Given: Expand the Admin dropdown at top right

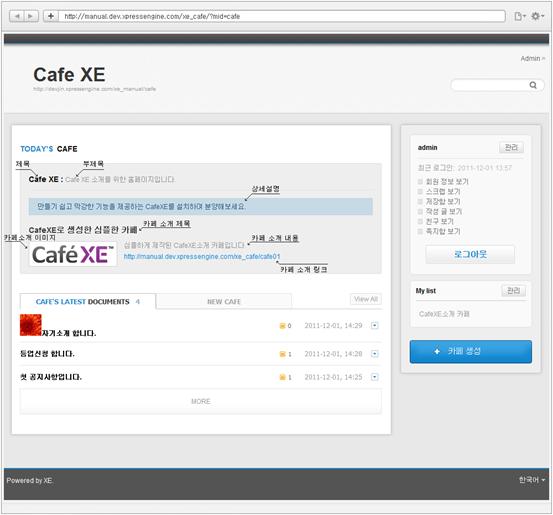Looking at the screenshot, I should (x=533, y=59).
